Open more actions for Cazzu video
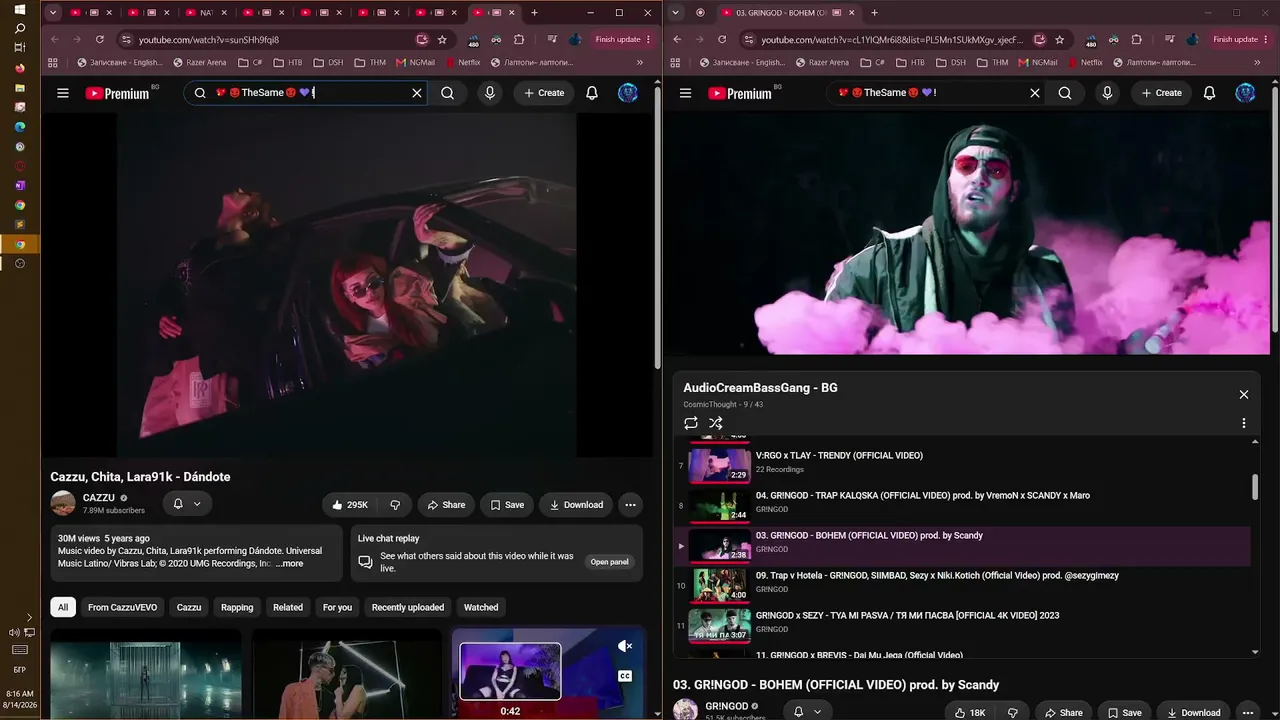Viewport: 1280px width, 720px height. click(630, 505)
